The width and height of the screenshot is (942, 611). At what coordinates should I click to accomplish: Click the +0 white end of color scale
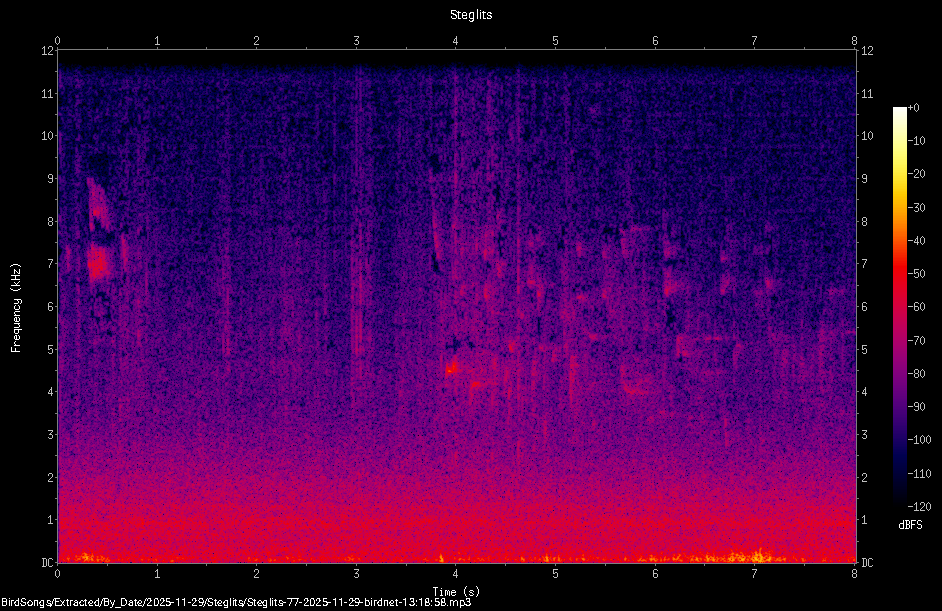pos(914,108)
